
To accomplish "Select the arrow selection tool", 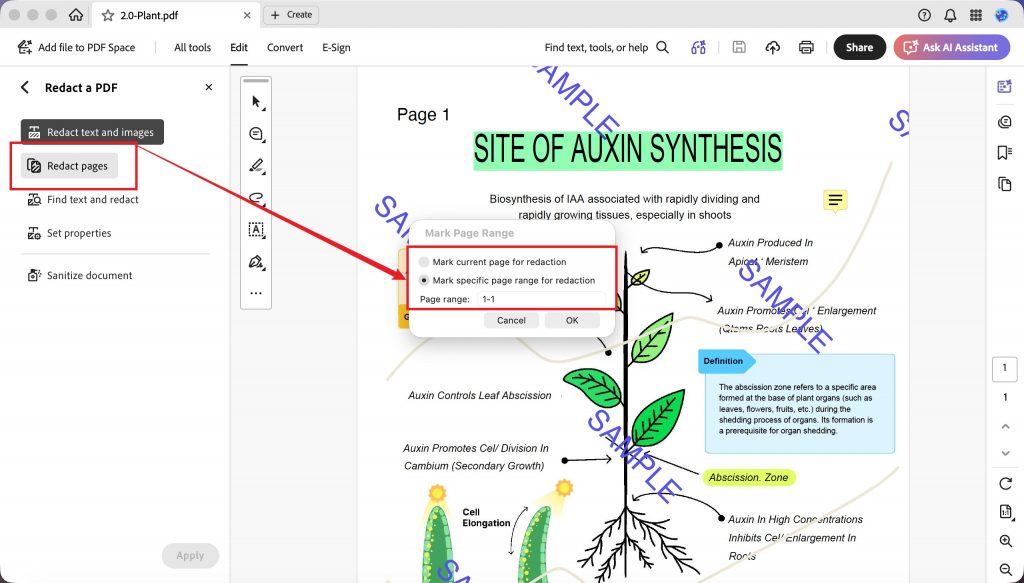I will (x=256, y=102).
